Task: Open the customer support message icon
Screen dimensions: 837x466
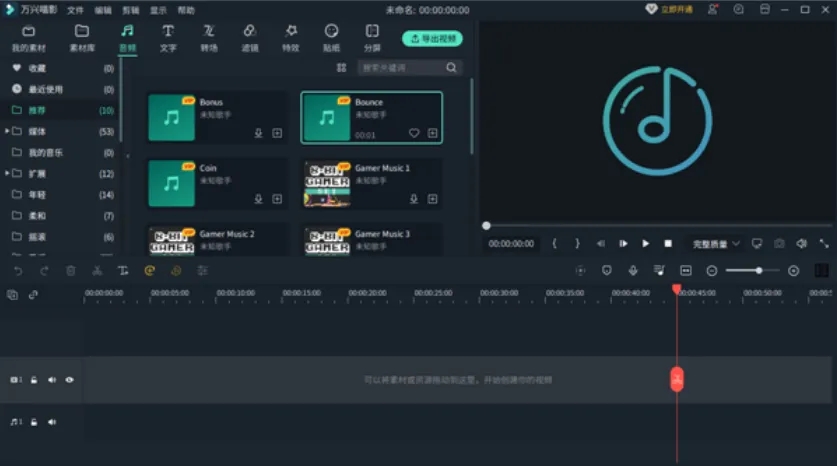Action: click(x=739, y=10)
